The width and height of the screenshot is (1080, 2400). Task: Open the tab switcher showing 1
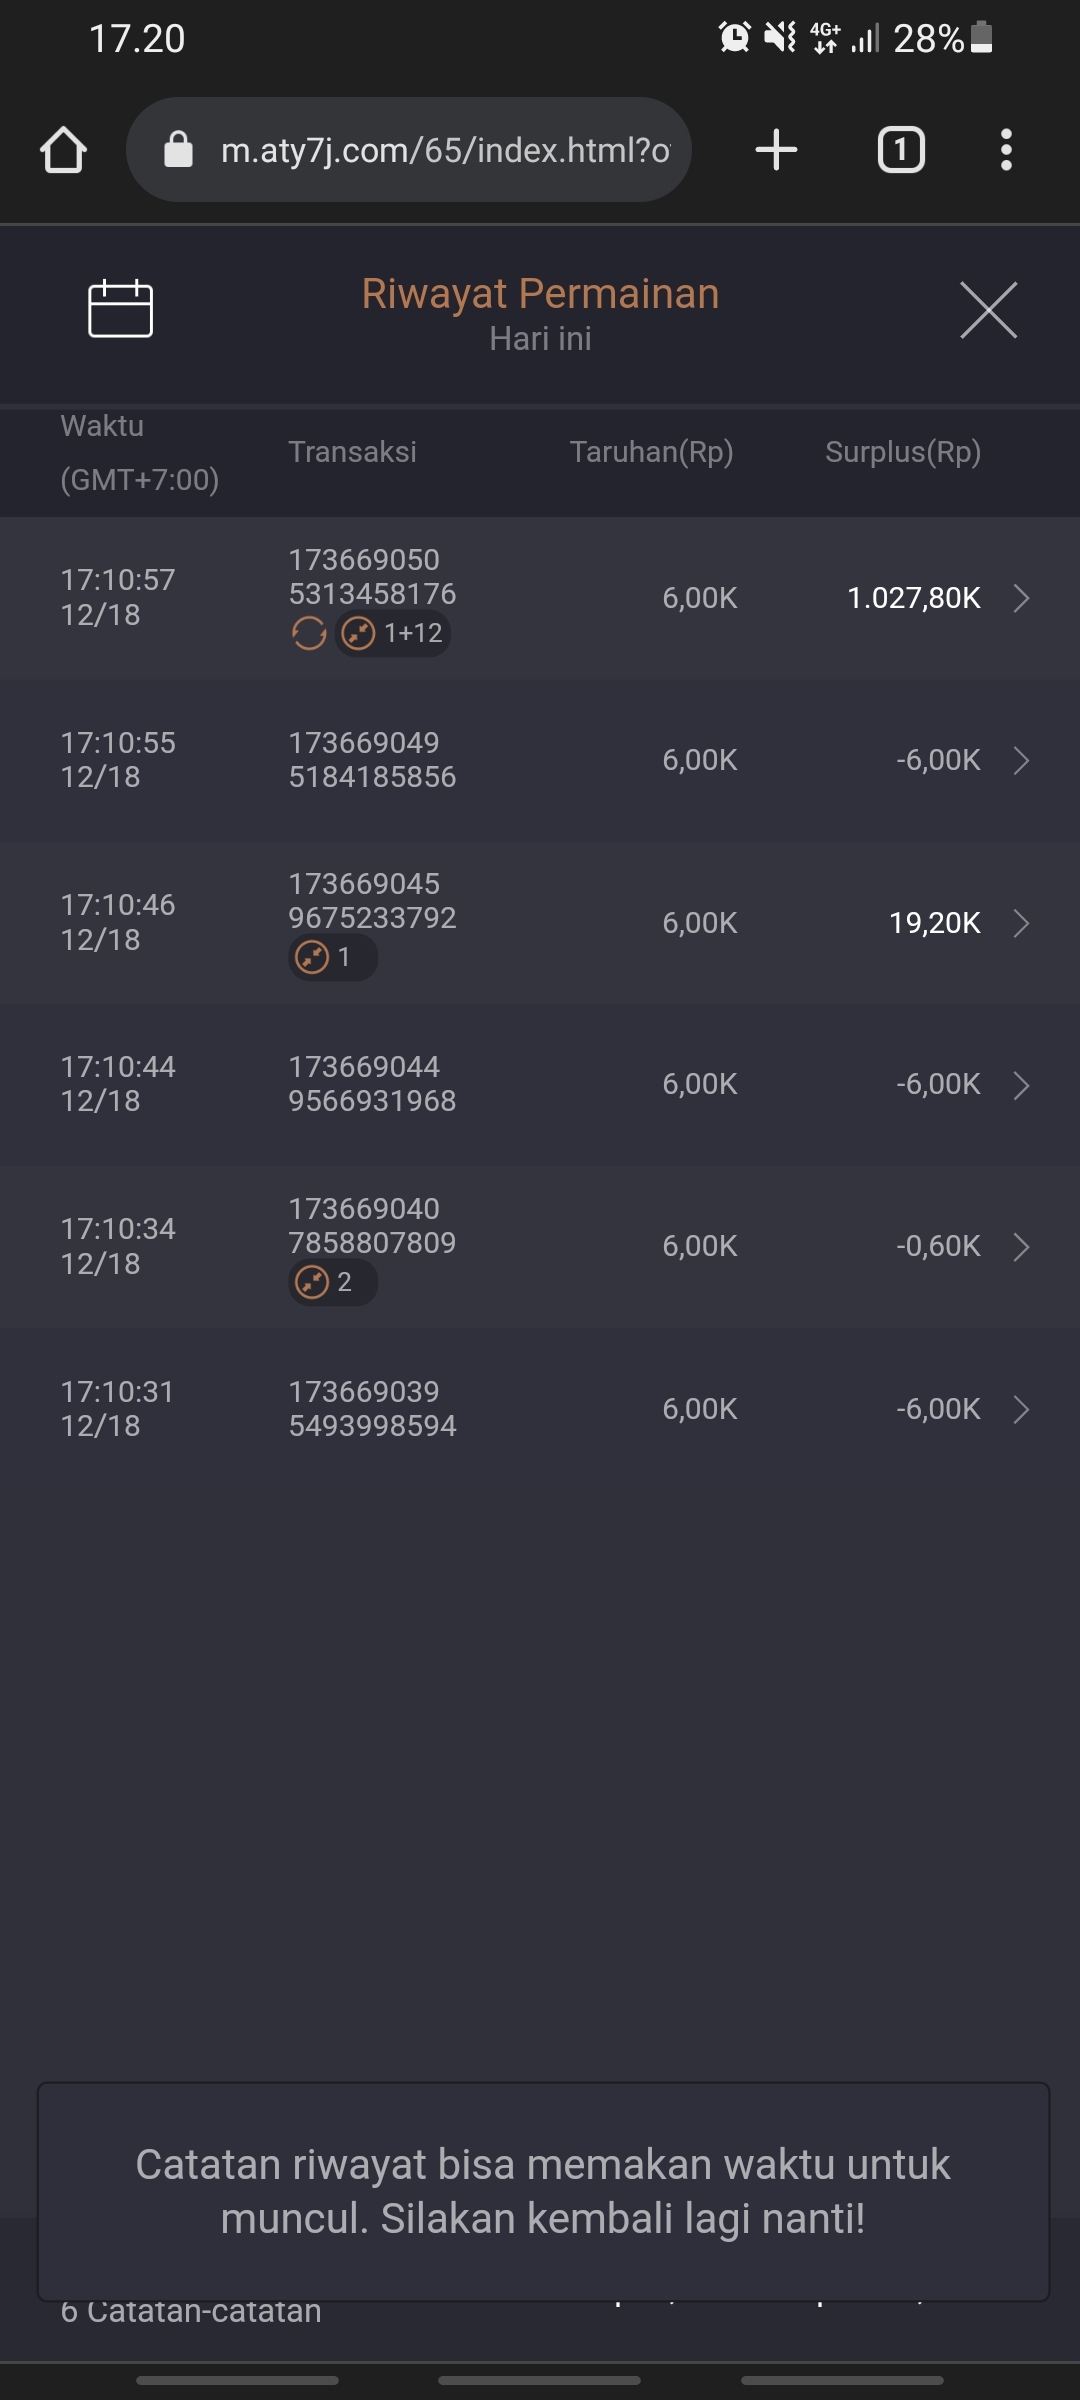click(x=901, y=150)
